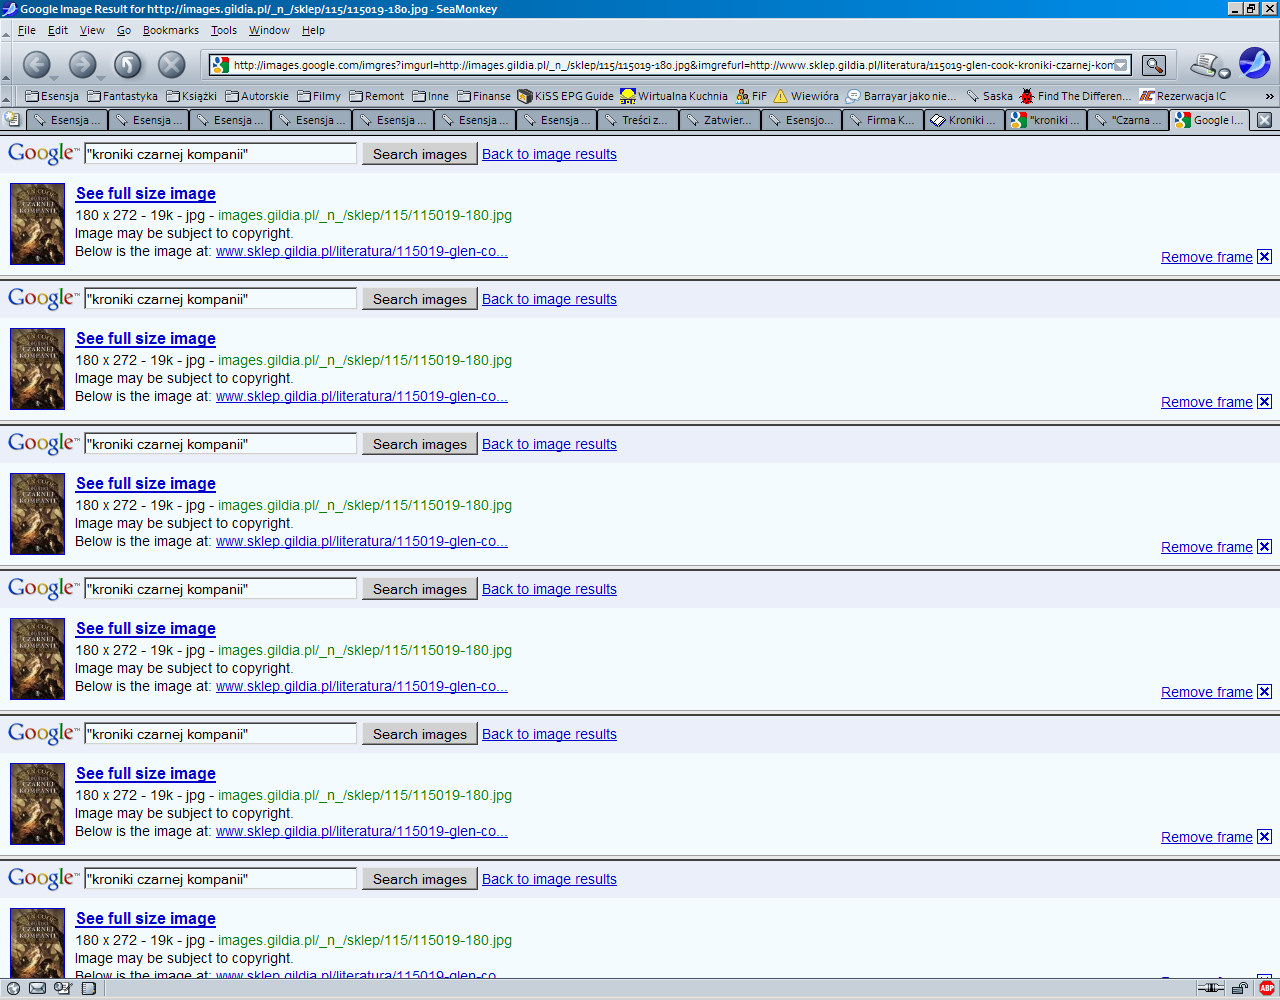Expand the Print button dropdown arrow
The width and height of the screenshot is (1280, 1000).
1224,73
